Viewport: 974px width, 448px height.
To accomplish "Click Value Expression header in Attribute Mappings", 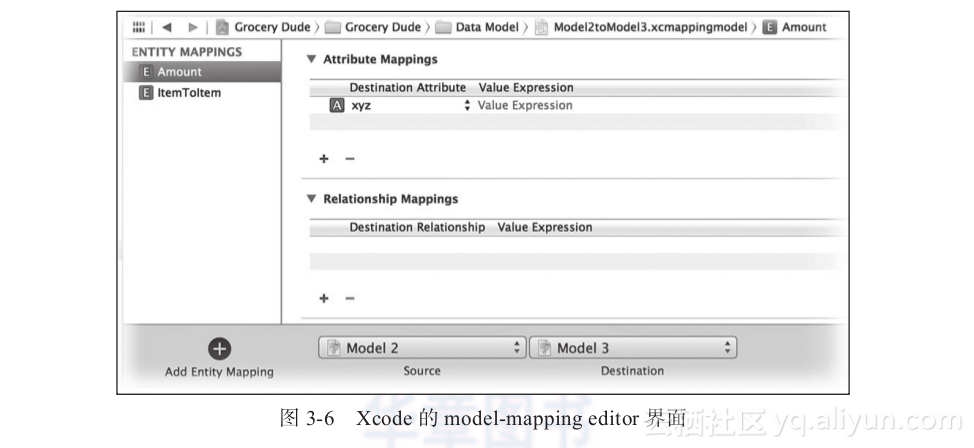I will tap(526, 88).
